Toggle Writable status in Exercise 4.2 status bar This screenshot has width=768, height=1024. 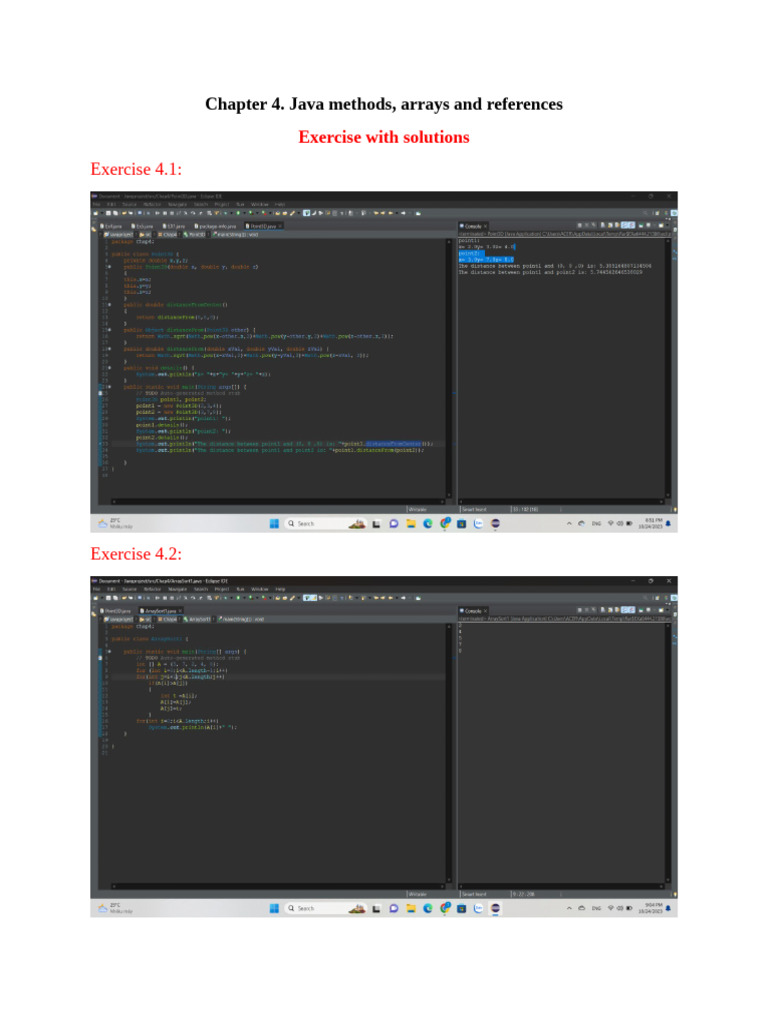tap(418, 893)
